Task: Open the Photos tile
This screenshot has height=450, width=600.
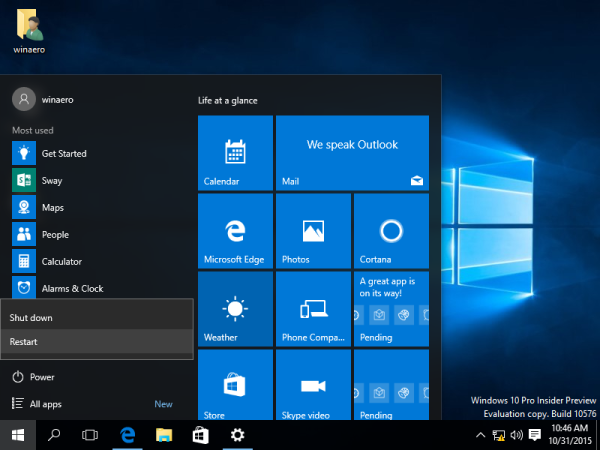Action: coord(313,231)
